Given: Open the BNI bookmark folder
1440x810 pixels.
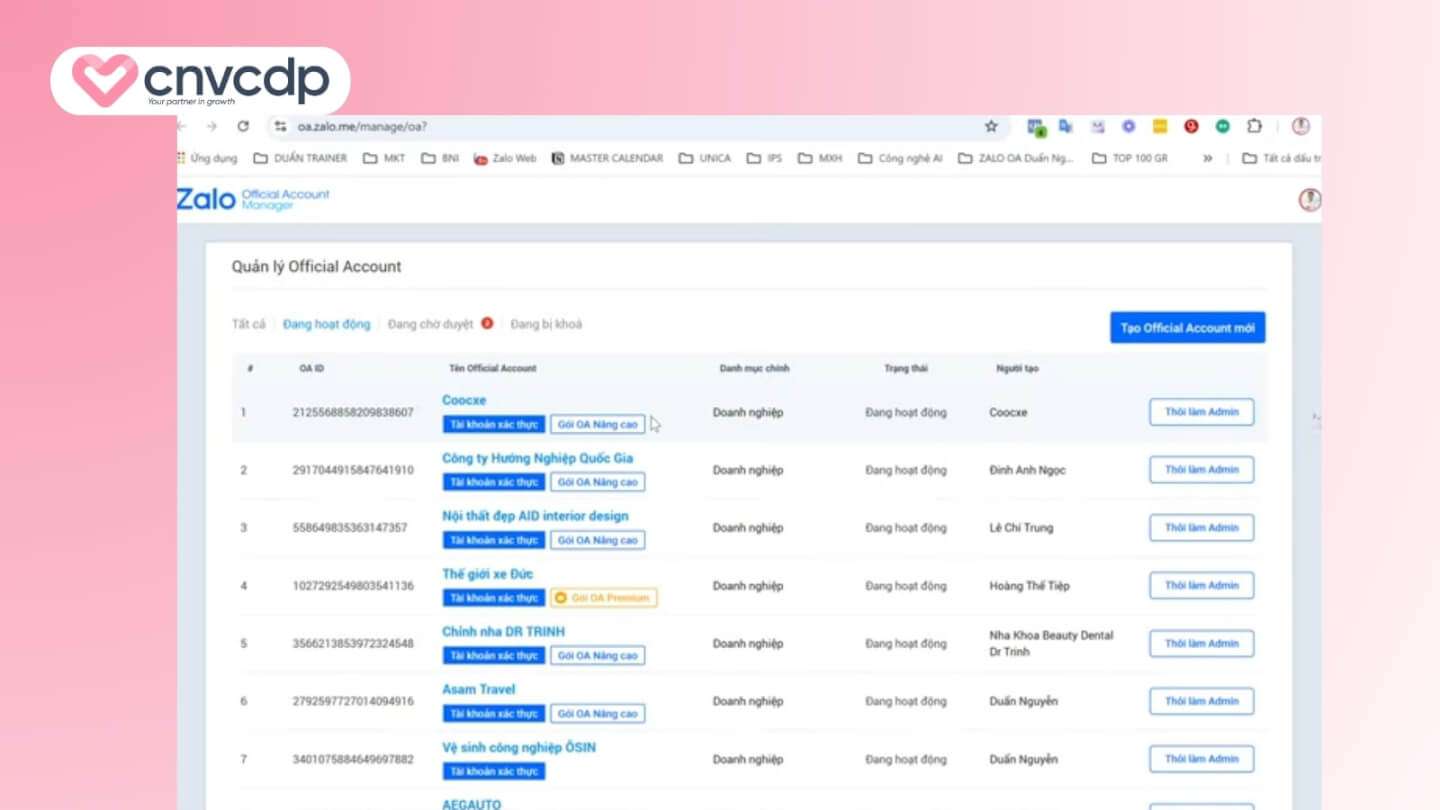Looking at the screenshot, I should 440,158.
